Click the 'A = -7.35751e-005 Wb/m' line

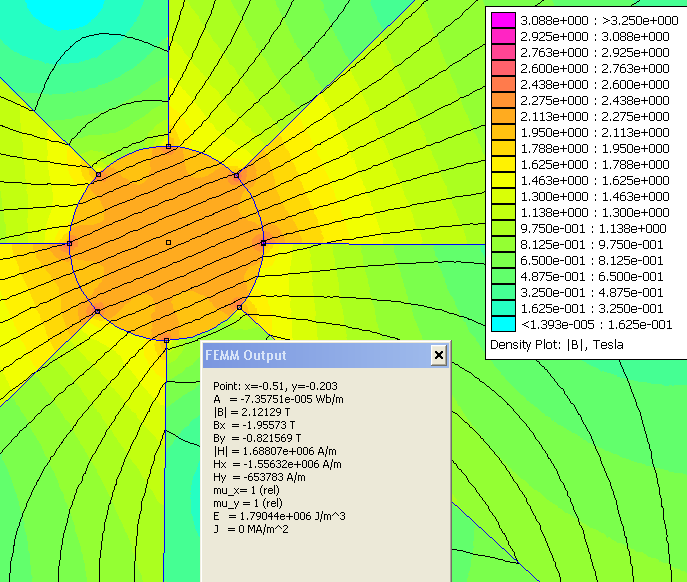click(x=278, y=399)
